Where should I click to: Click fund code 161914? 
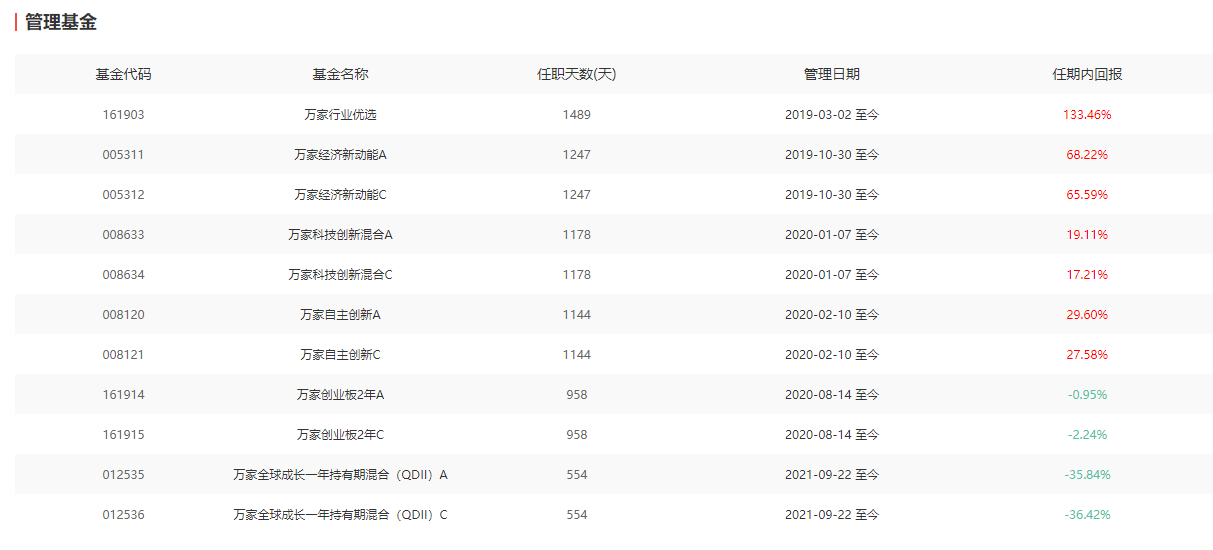point(124,395)
